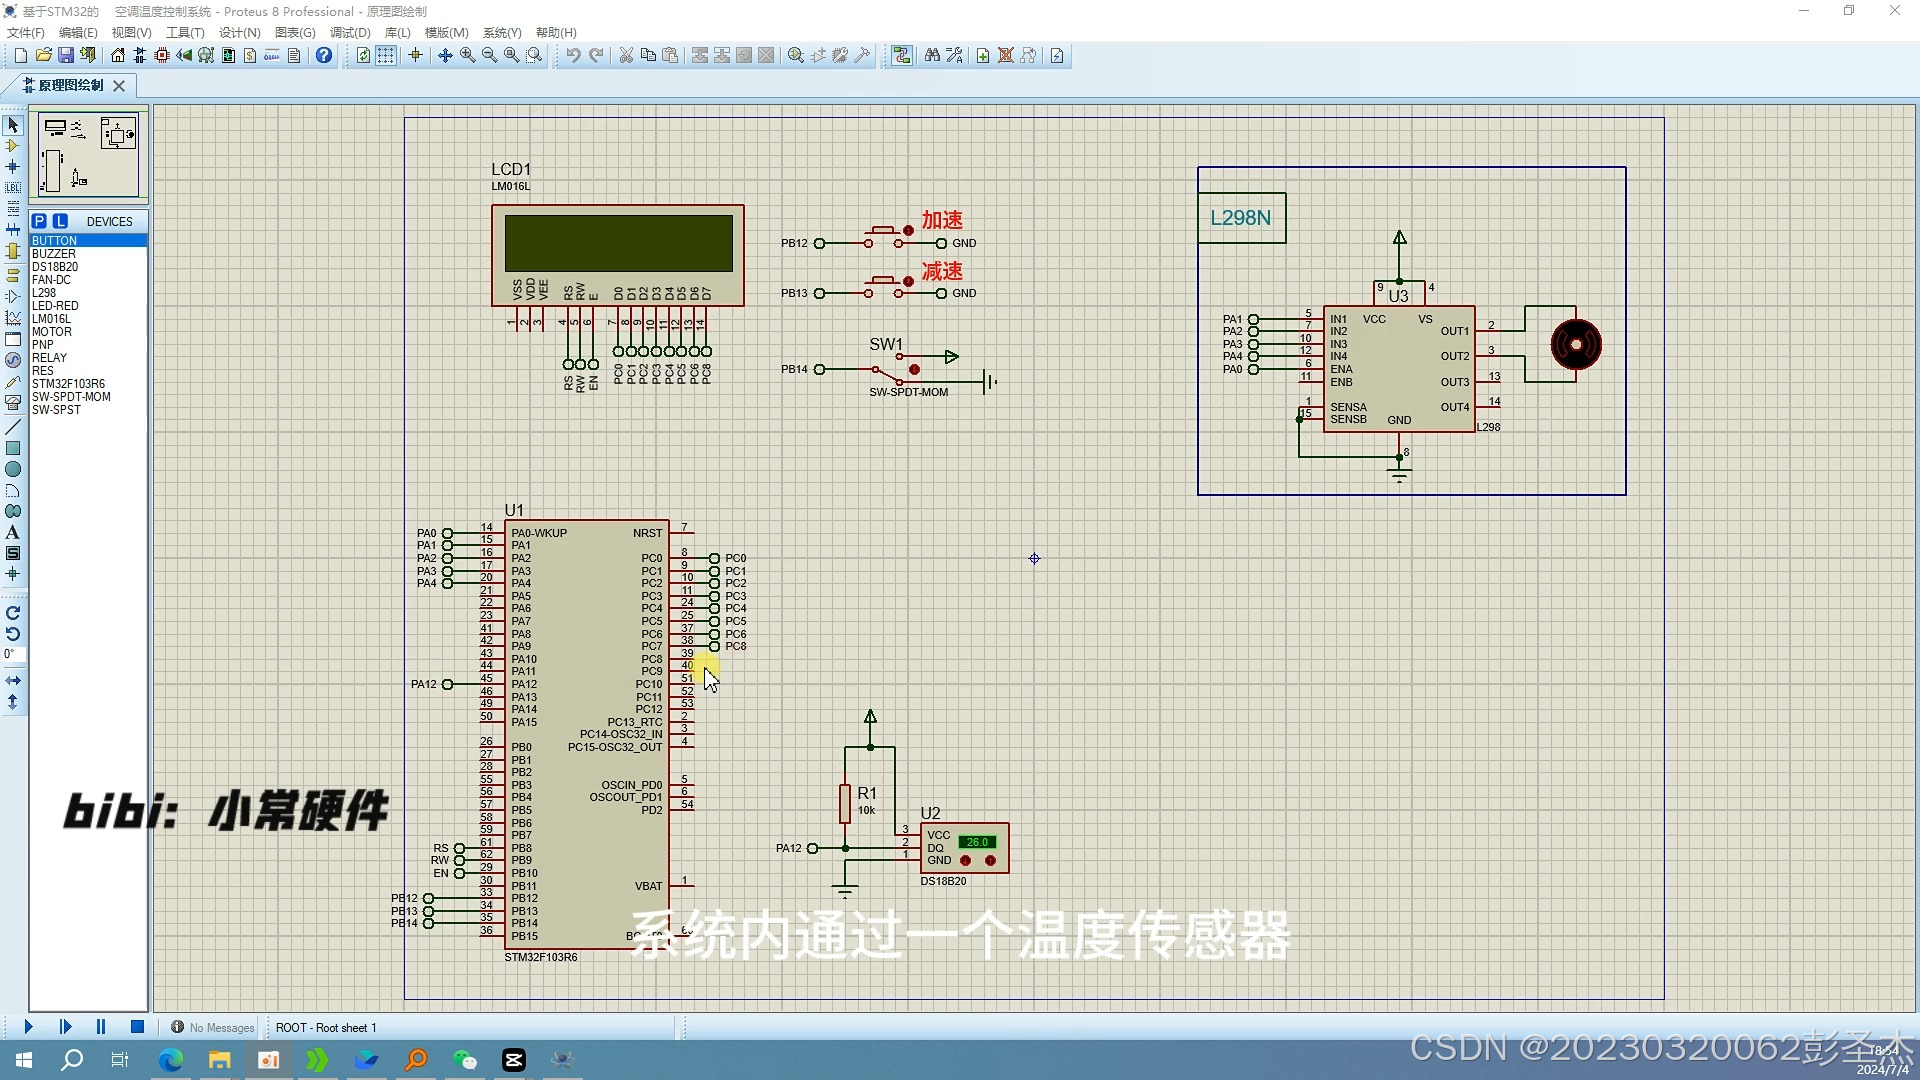Open the 帮助(H) menu

(x=556, y=33)
